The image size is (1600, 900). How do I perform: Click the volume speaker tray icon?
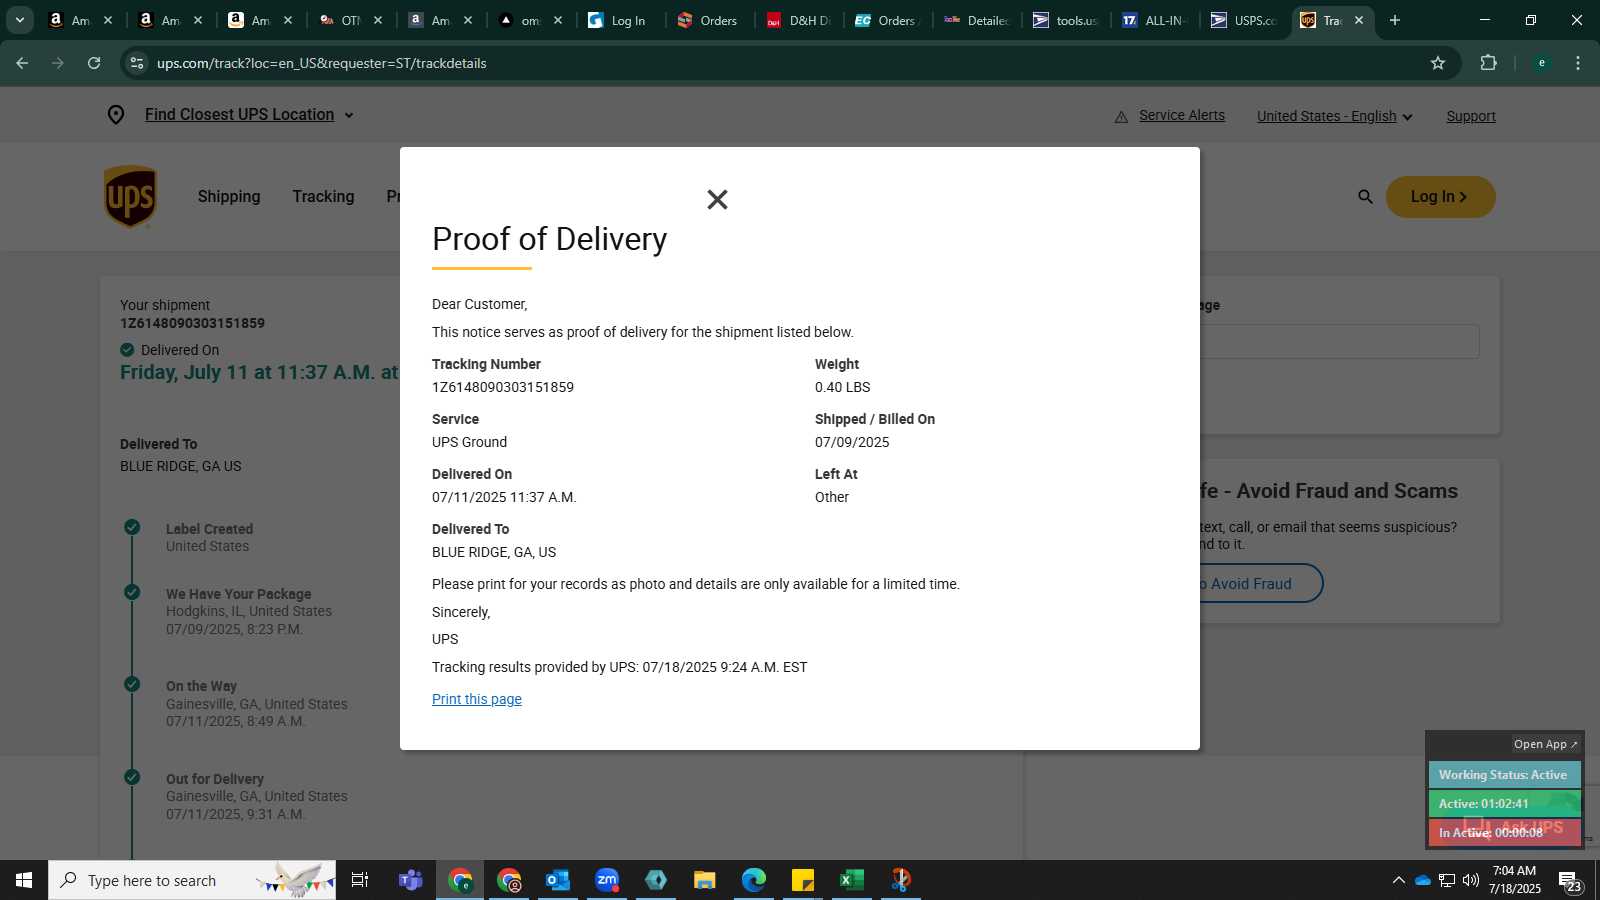pyautogui.click(x=1471, y=880)
